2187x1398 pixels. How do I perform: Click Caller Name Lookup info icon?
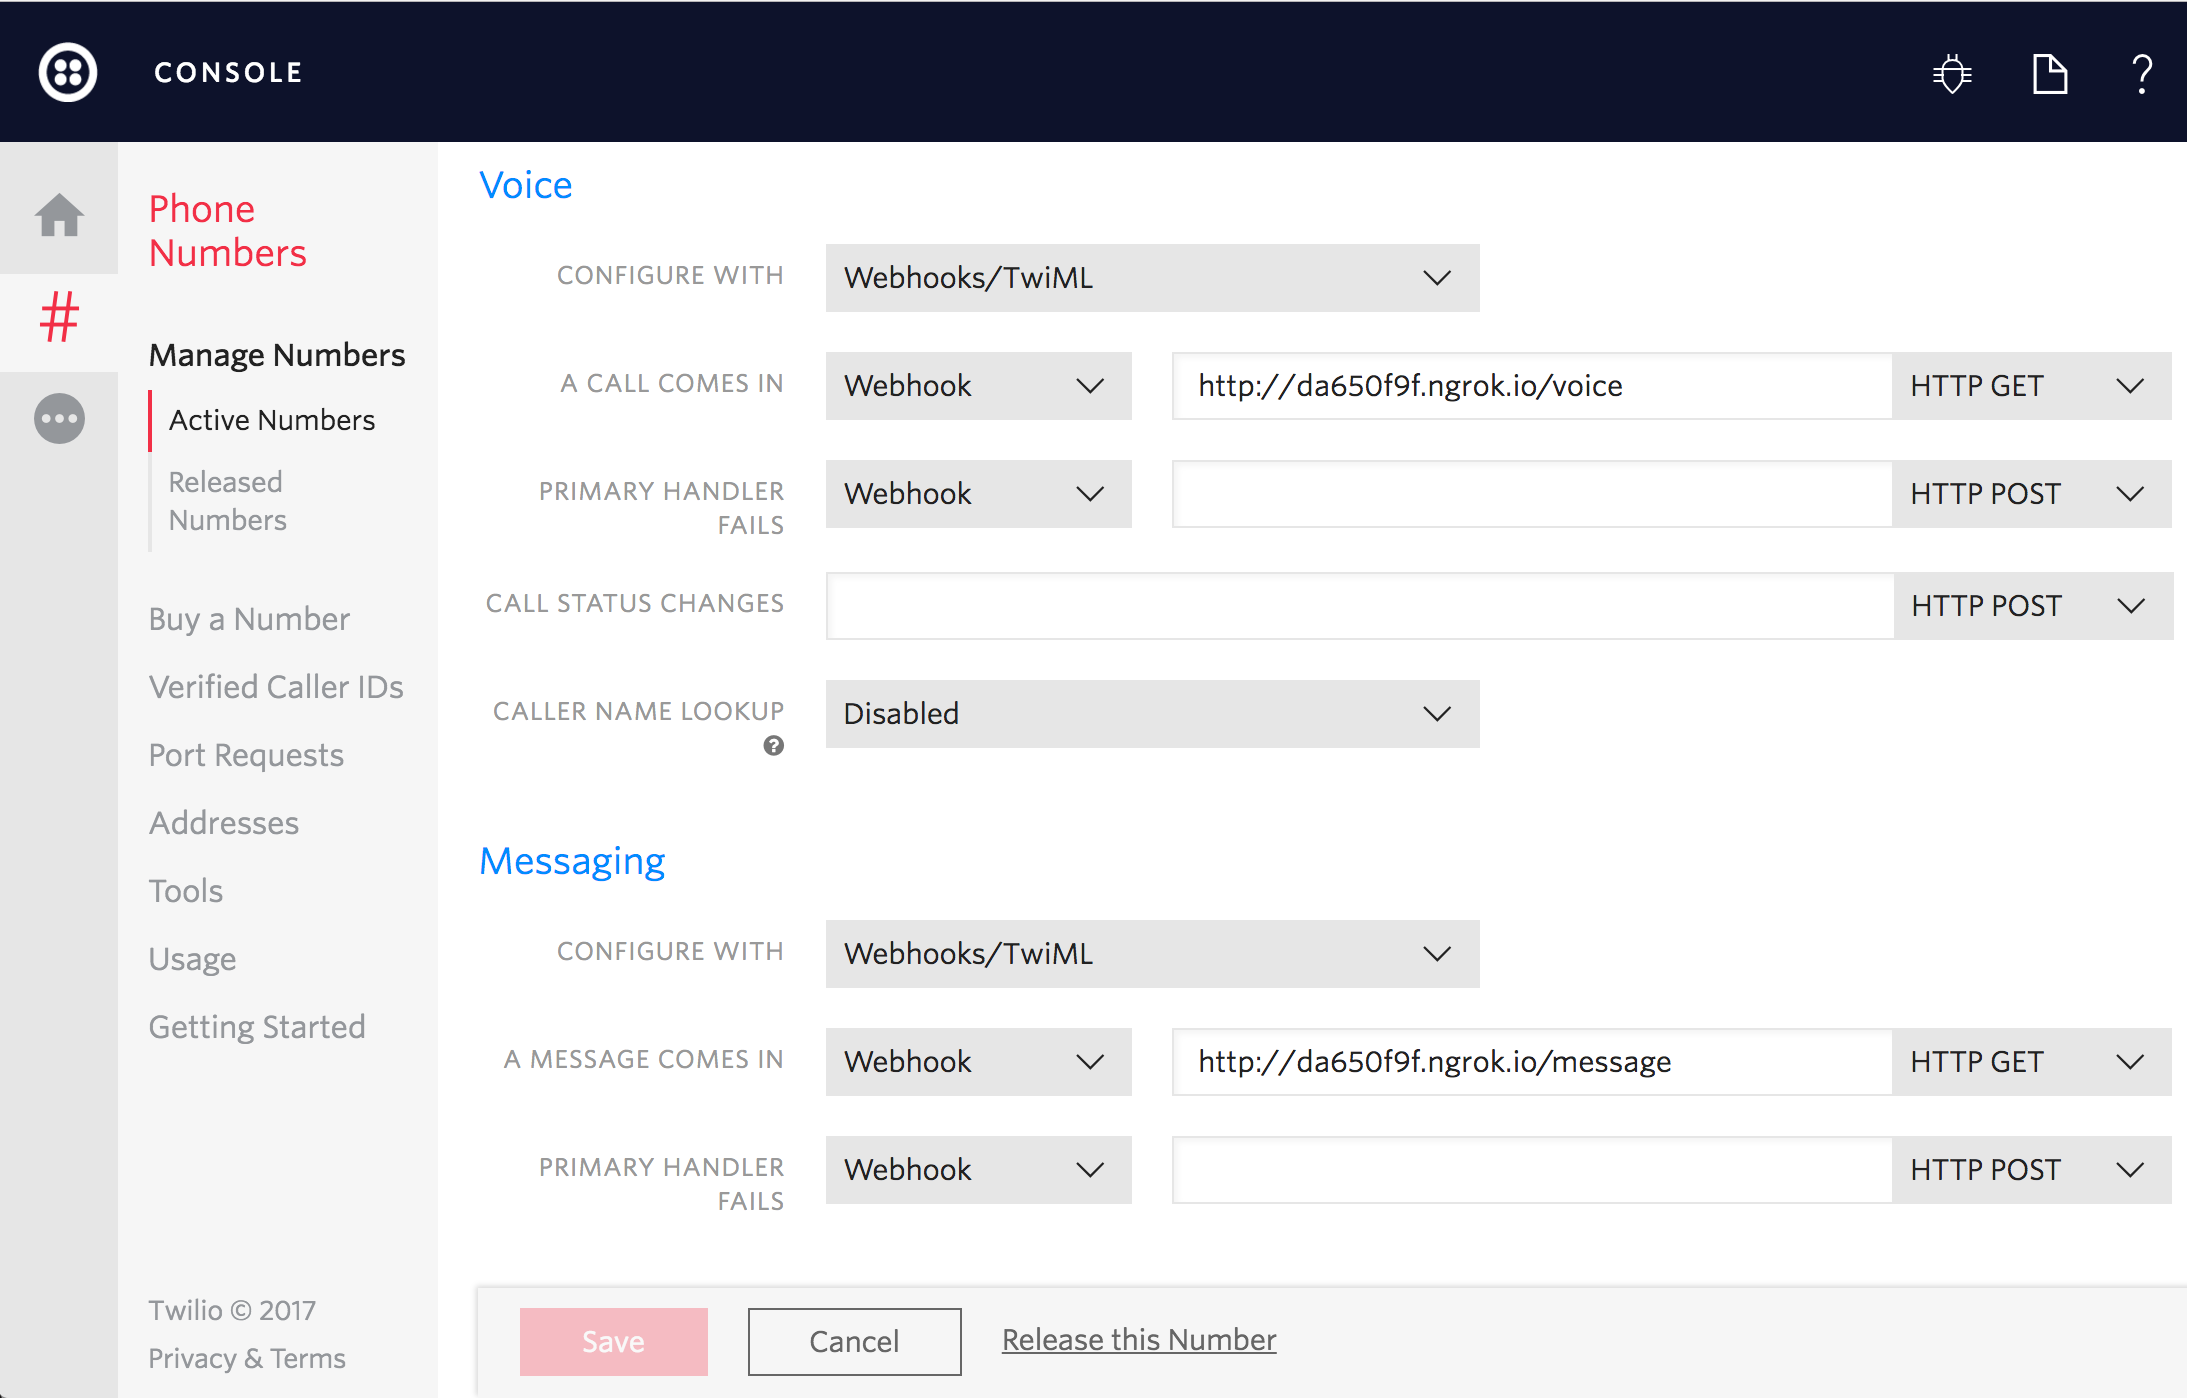(773, 746)
